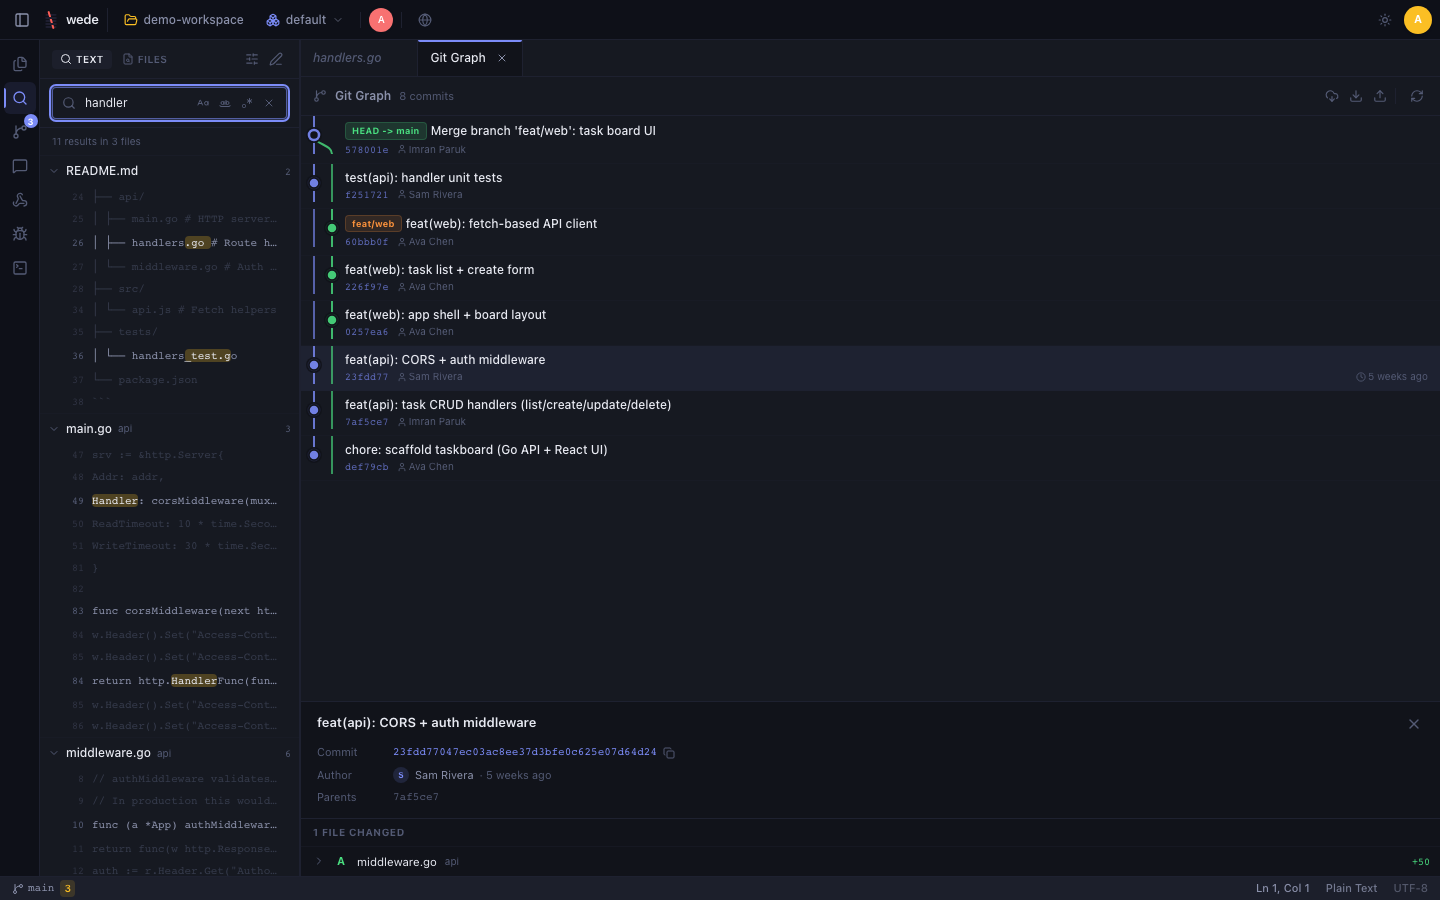
Task: Select commit feat(api): task CRUD handlers
Action: click(870, 412)
